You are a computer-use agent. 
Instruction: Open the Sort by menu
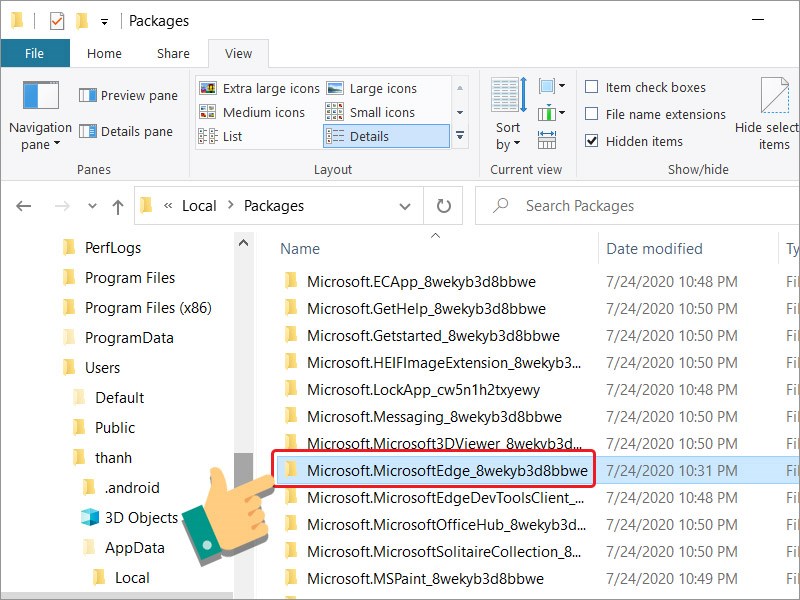(508, 114)
